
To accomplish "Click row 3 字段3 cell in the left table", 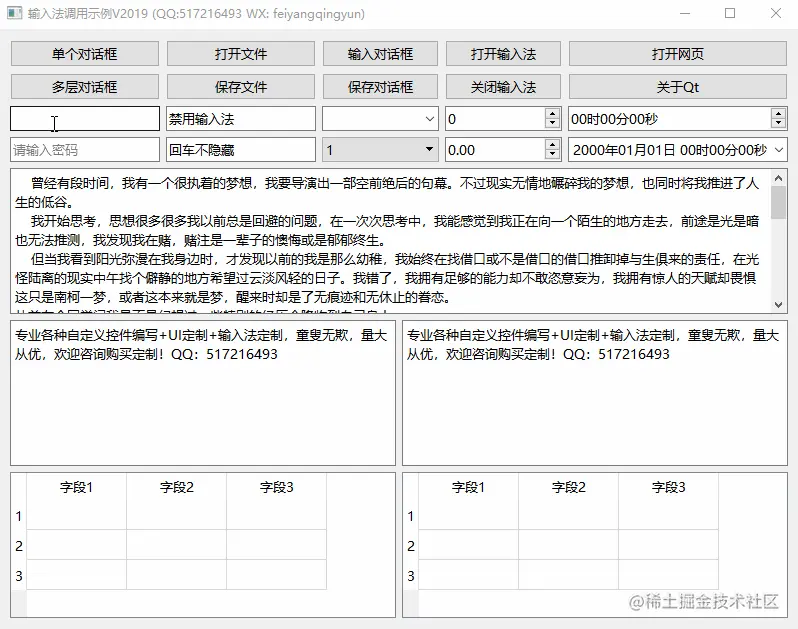I will point(276,575).
